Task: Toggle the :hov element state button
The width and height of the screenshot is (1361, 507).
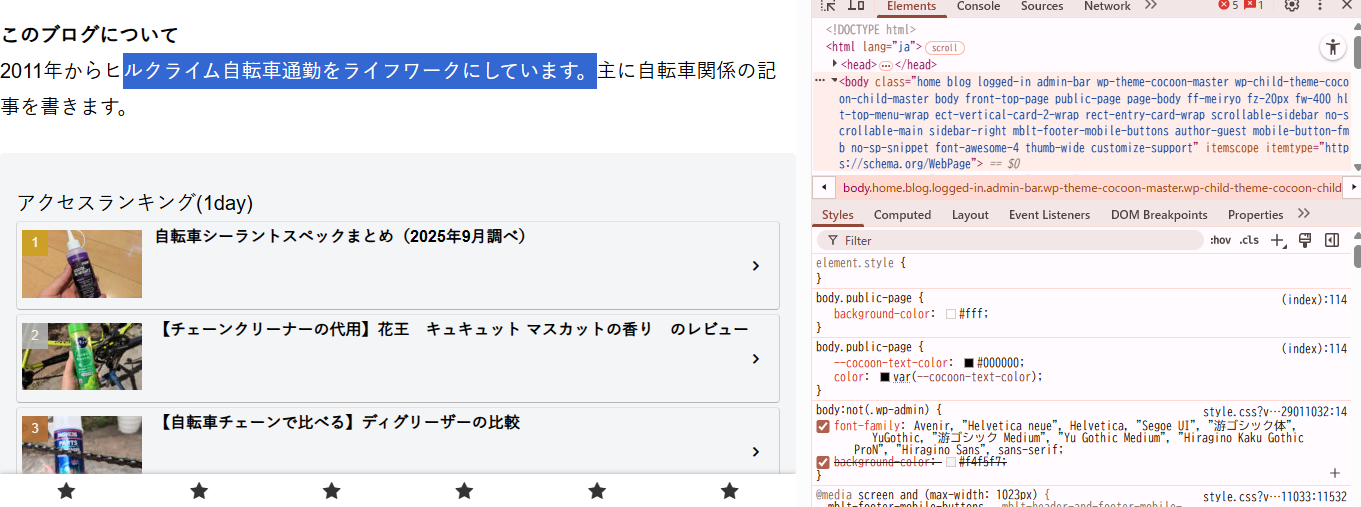Action: [1220, 240]
